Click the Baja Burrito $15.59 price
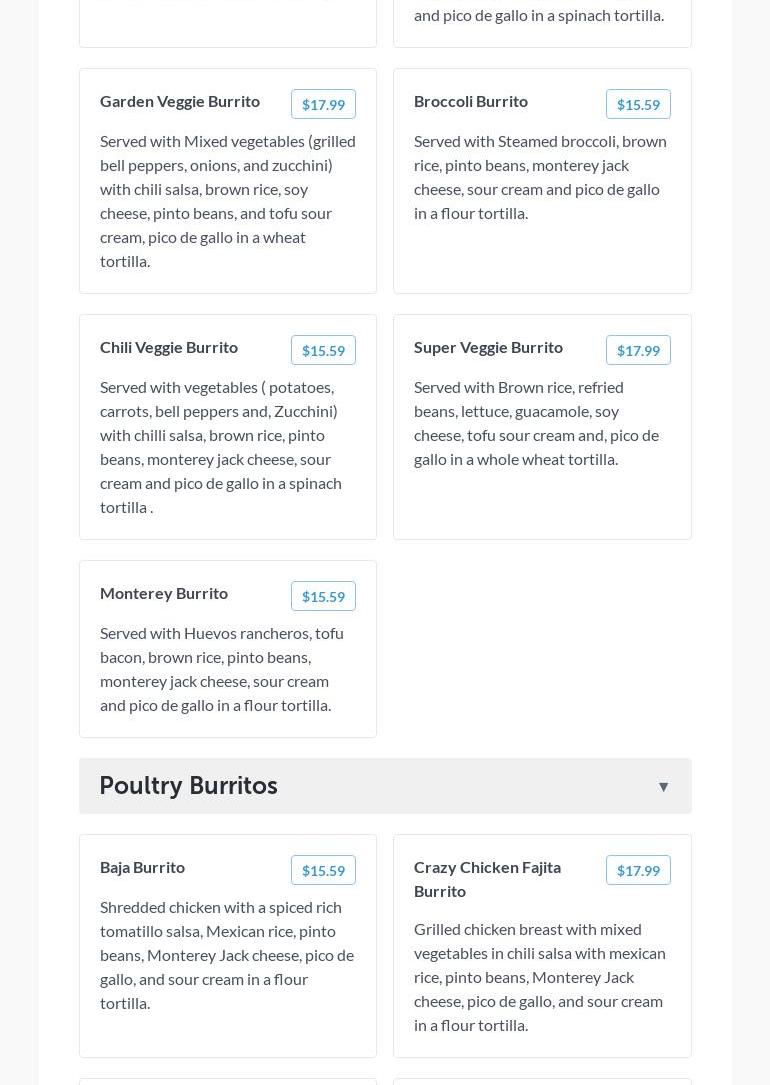The height and width of the screenshot is (1085, 770). click(323, 870)
